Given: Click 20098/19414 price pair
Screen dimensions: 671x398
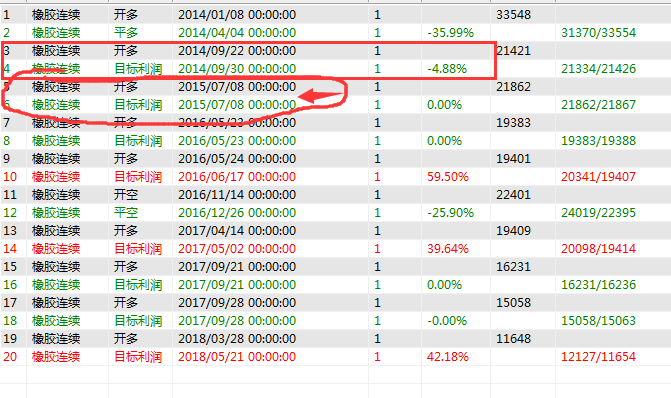Looking at the screenshot, I should click(x=598, y=249).
